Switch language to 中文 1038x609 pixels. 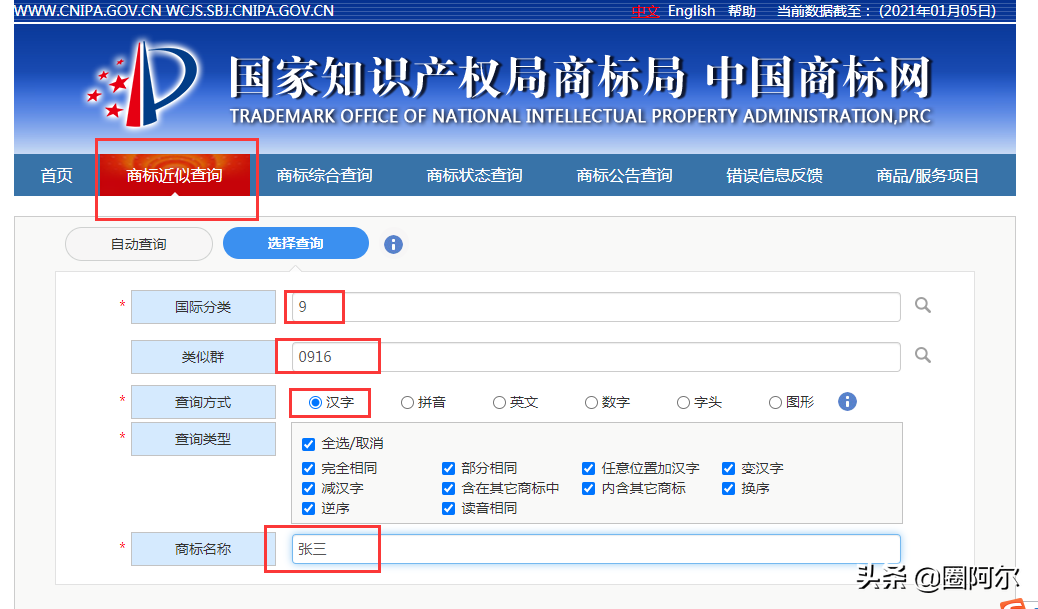coord(646,11)
